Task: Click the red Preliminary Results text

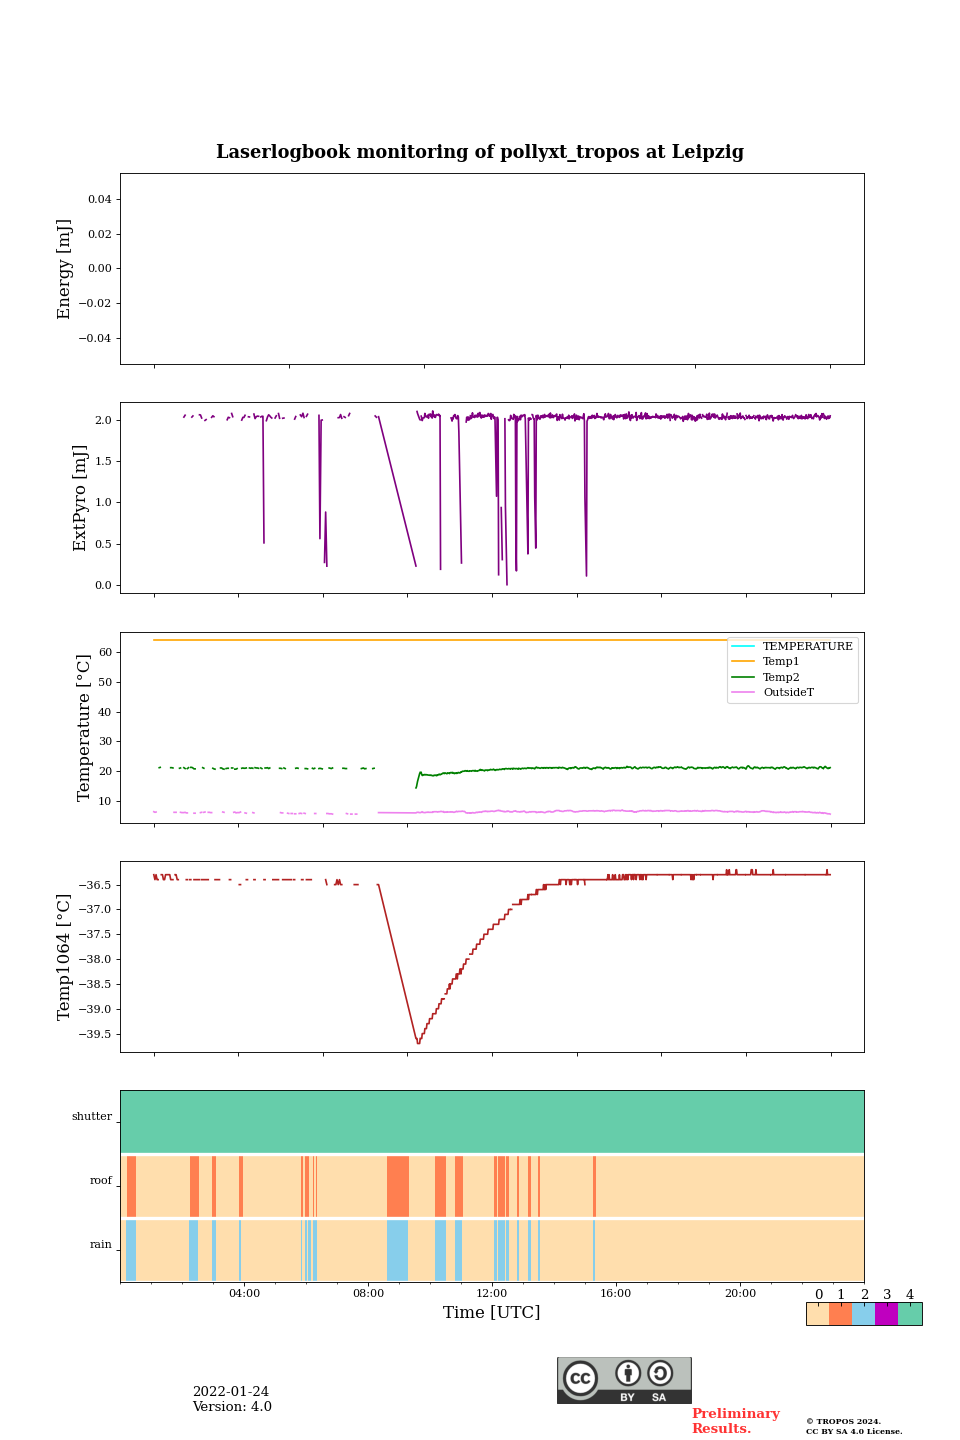Action: (735, 1421)
